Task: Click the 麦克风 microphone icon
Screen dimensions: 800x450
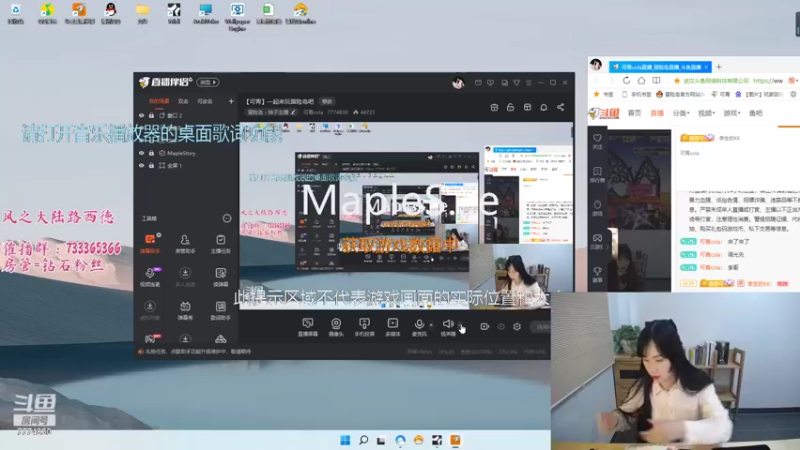Action: pos(419,324)
